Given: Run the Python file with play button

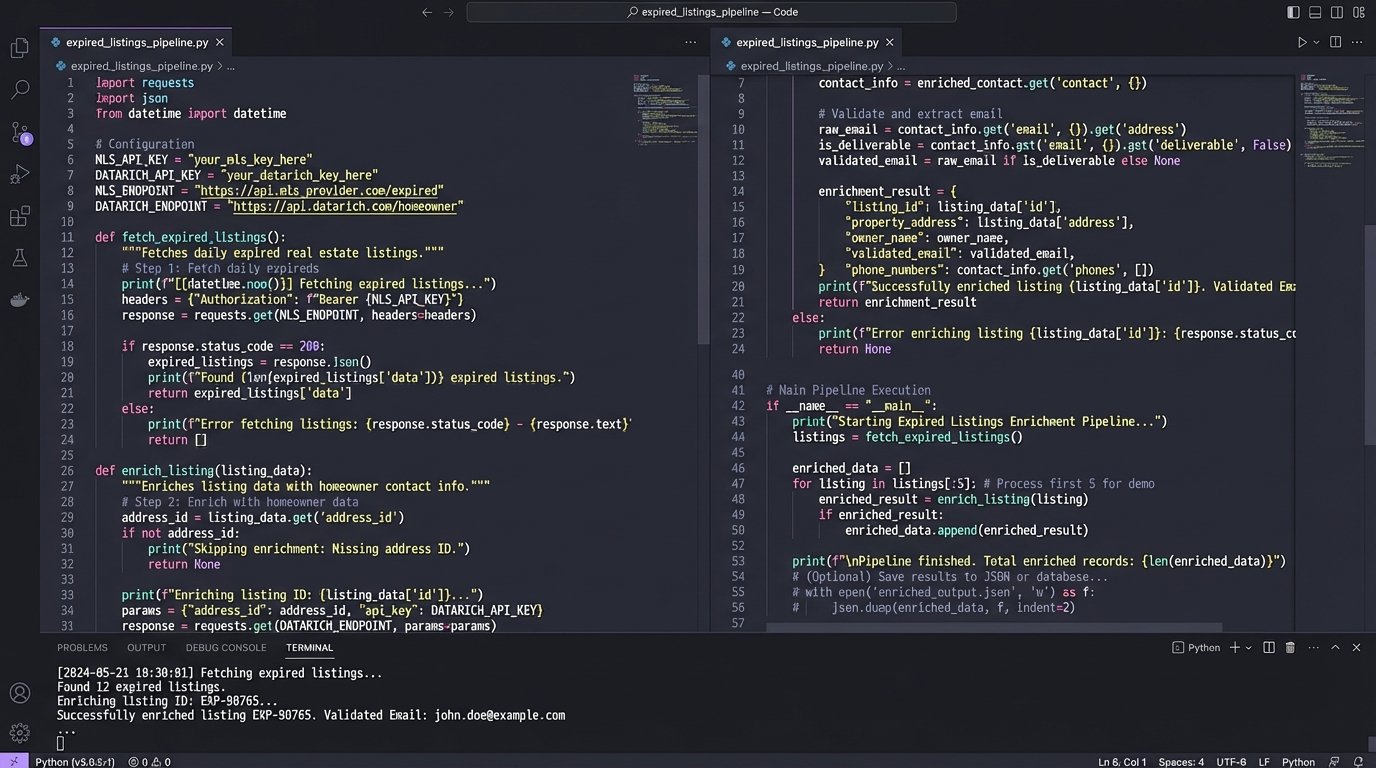Looking at the screenshot, I should 1302,42.
